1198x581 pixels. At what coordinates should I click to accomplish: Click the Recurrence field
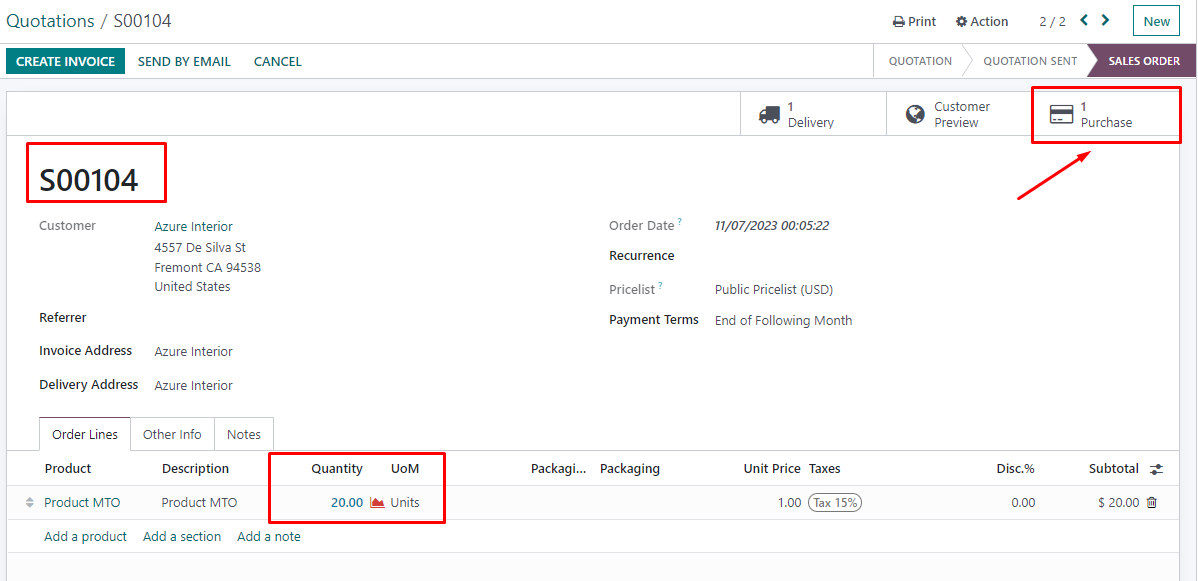point(642,256)
